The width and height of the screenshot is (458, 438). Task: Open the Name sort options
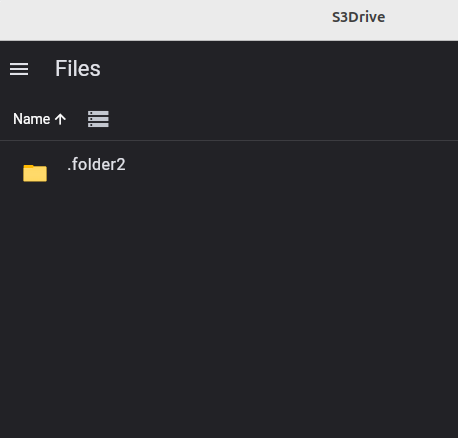40,119
